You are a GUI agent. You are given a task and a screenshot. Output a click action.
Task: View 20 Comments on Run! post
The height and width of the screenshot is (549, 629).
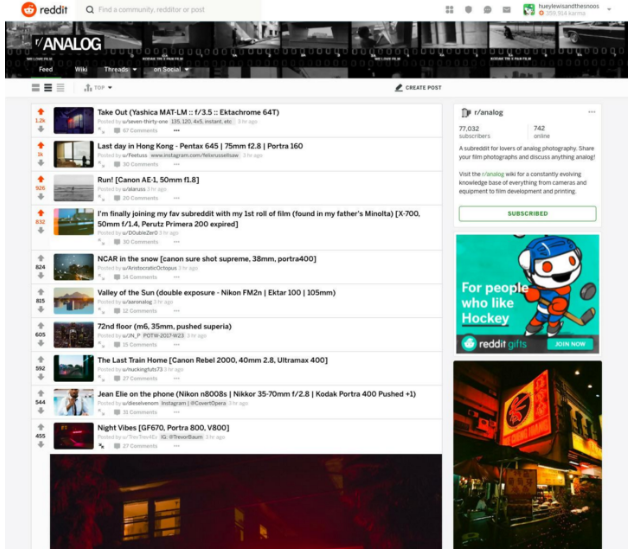point(136,198)
